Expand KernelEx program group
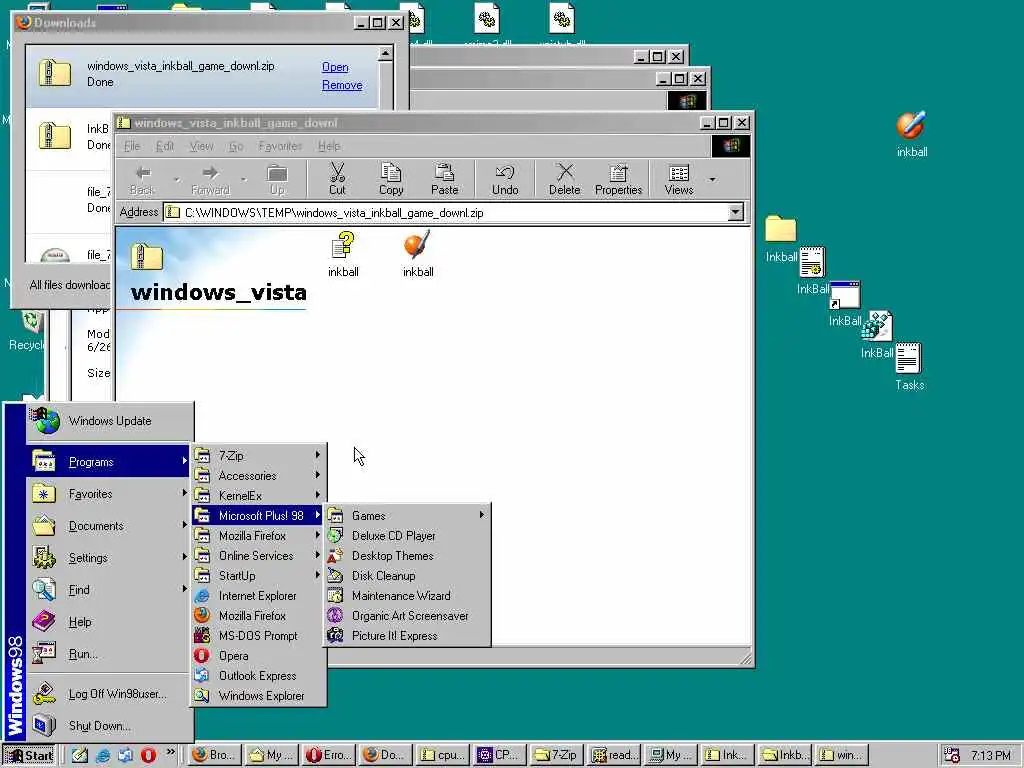Image resolution: width=1024 pixels, height=768 pixels. [259, 496]
